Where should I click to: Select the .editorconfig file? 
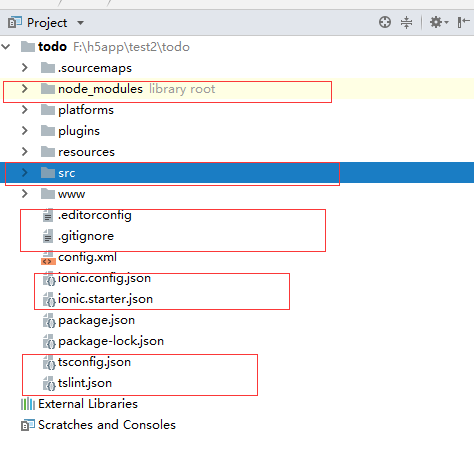[95, 215]
